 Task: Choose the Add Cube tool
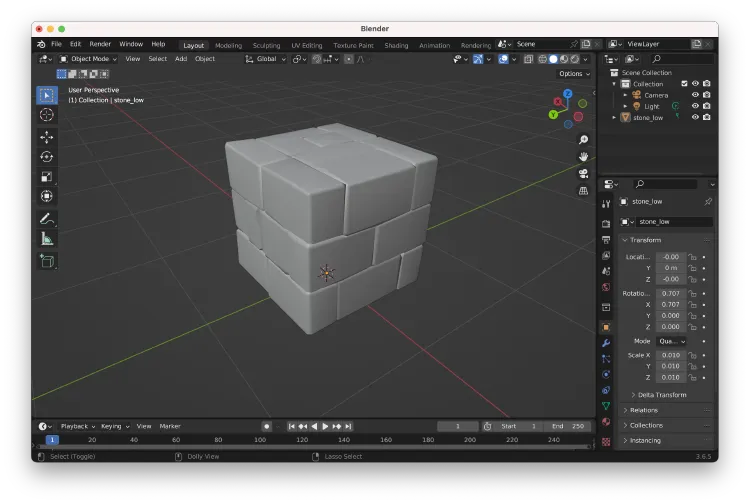pyautogui.click(x=46, y=261)
